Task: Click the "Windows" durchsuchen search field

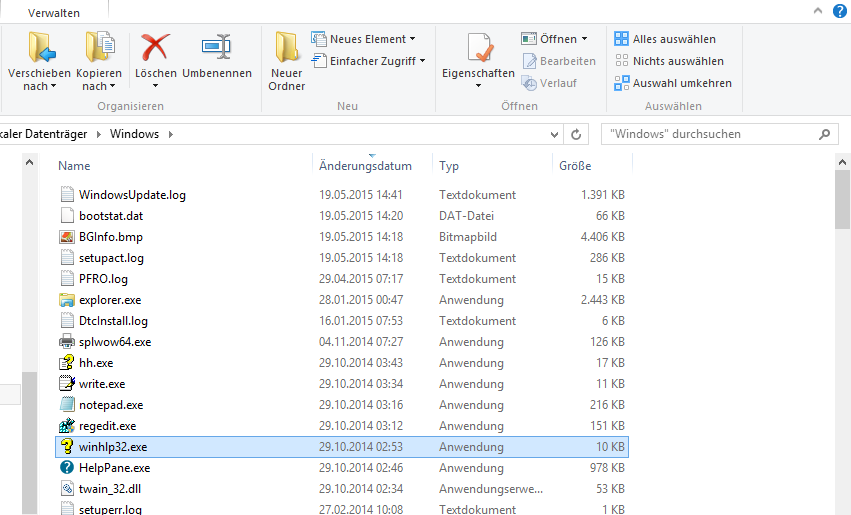Action: 710,134
